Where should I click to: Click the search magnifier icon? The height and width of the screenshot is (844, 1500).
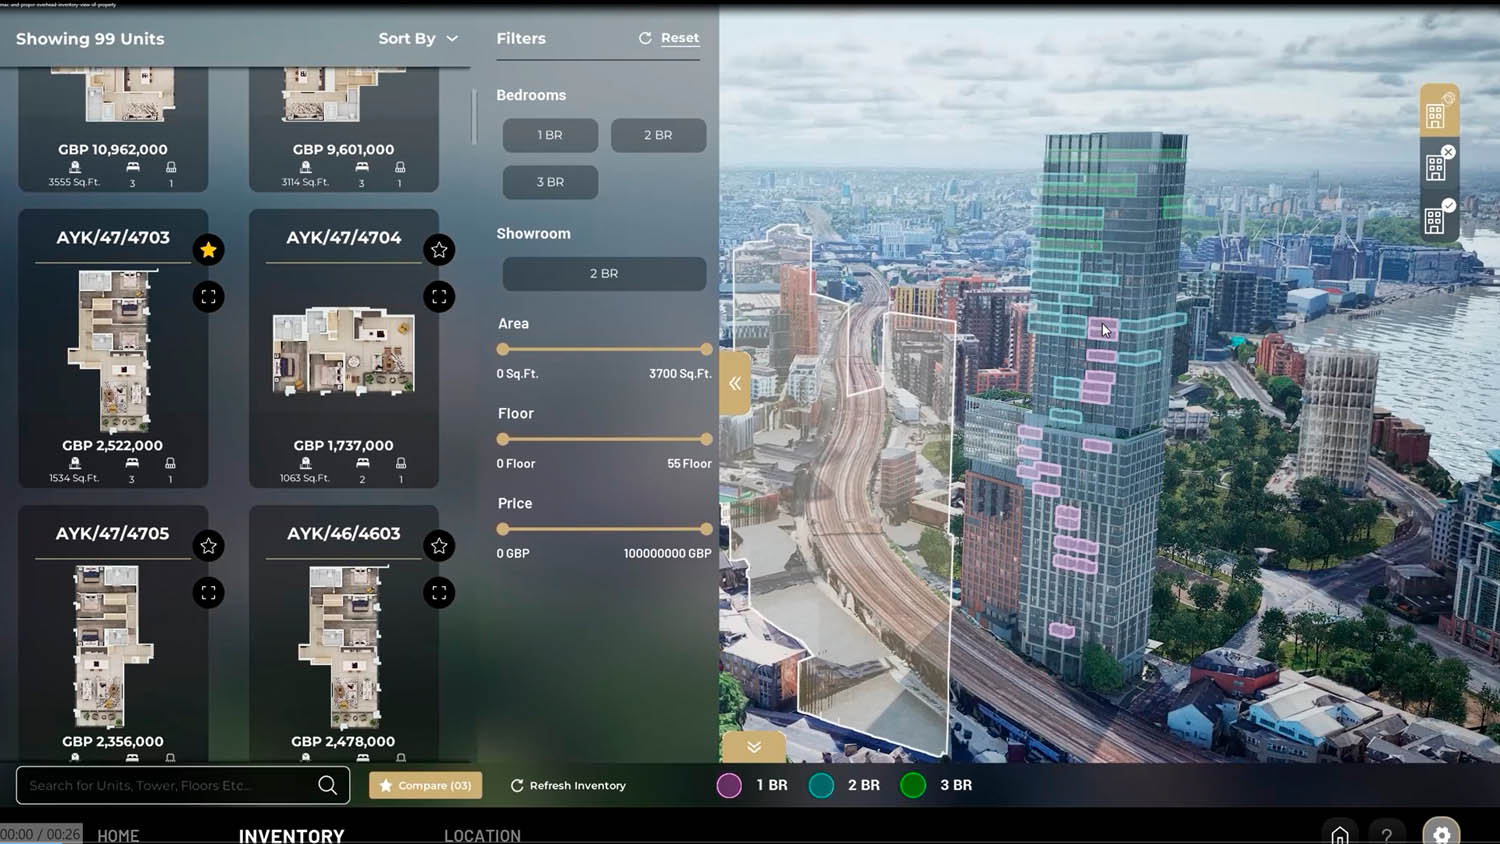327,785
